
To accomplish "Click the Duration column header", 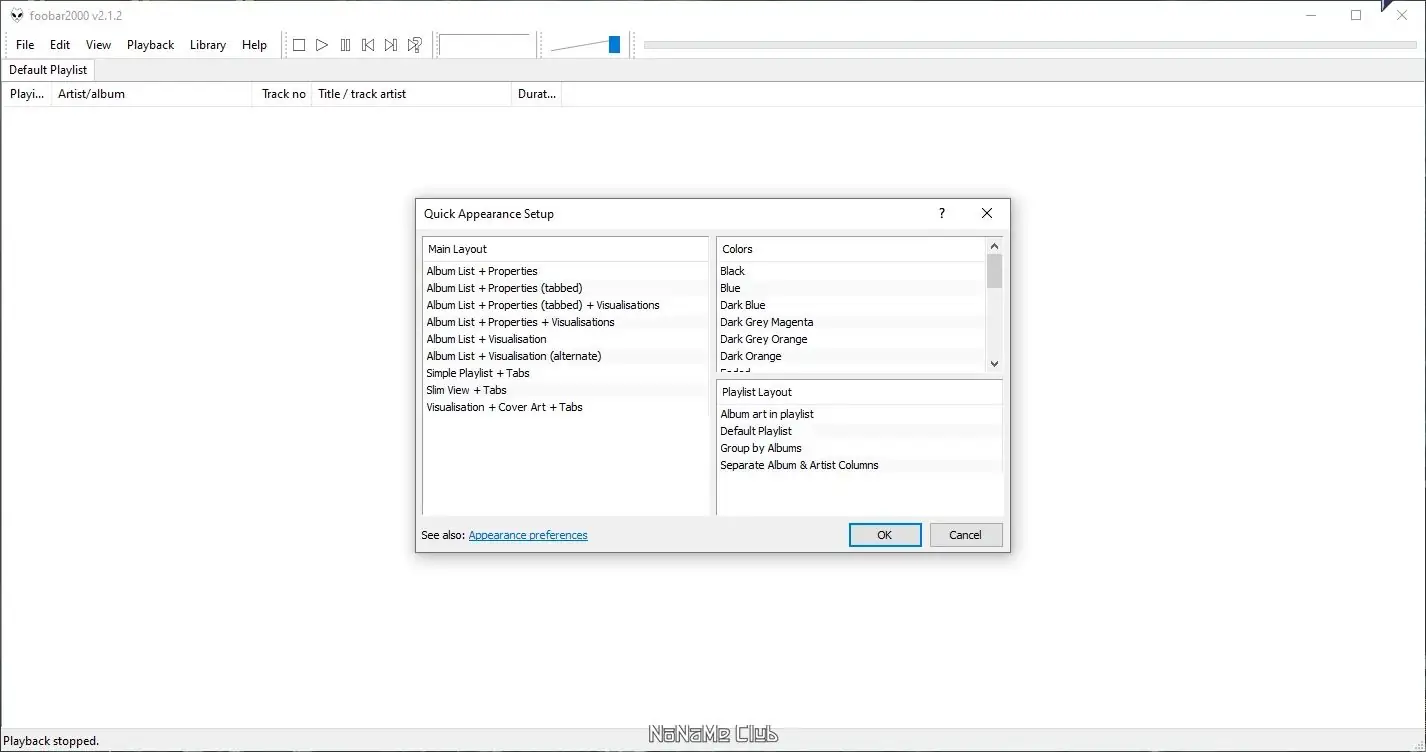I will tap(537, 94).
